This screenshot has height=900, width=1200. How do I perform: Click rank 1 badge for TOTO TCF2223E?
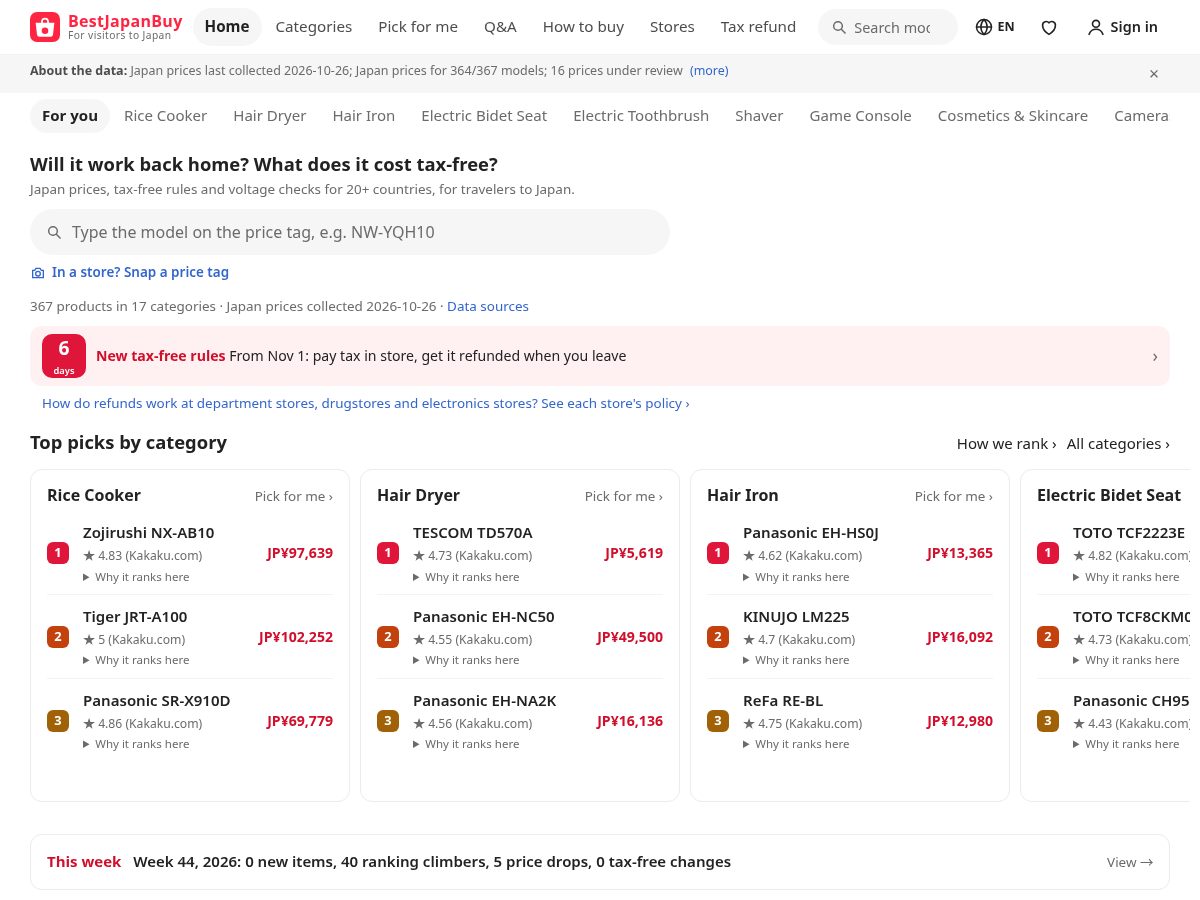(1048, 553)
